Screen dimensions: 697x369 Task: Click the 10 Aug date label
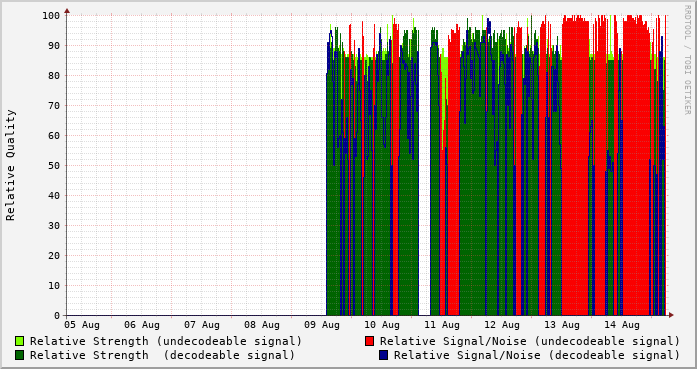point(382,325)
